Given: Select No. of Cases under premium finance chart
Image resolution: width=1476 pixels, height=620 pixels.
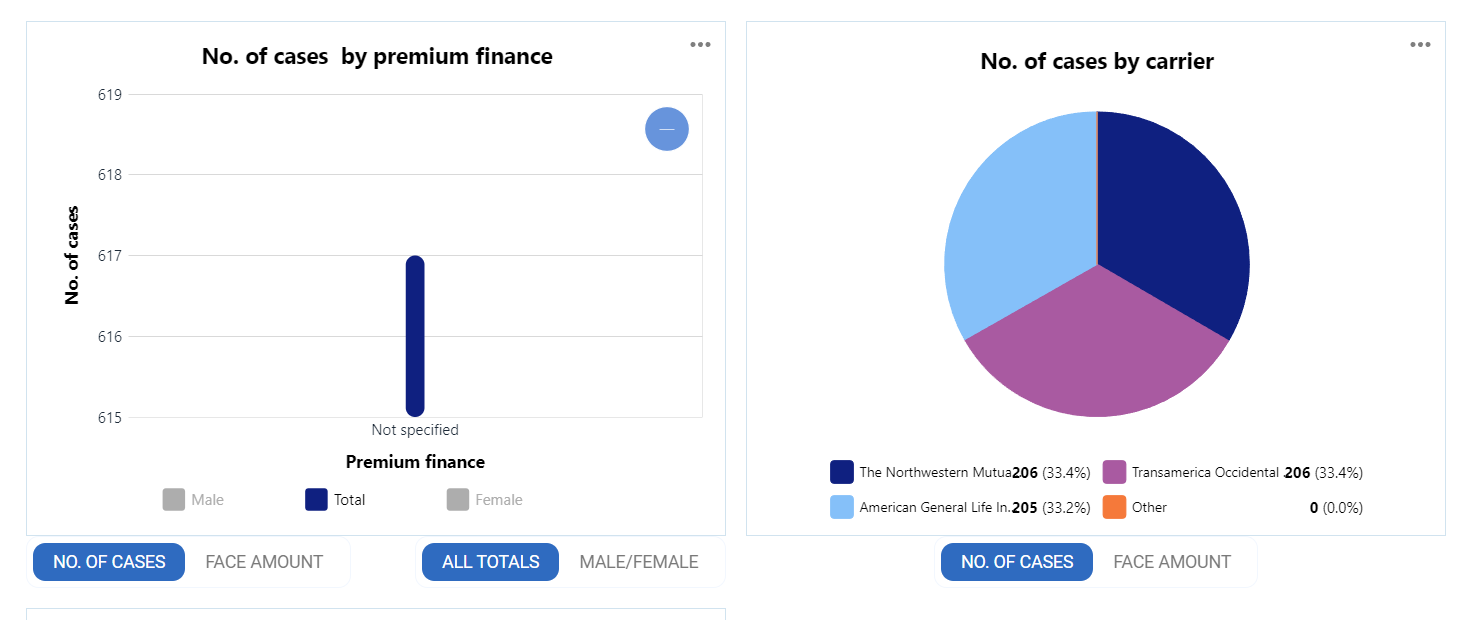Looking at the screenshot, I should tap(109, 562).
